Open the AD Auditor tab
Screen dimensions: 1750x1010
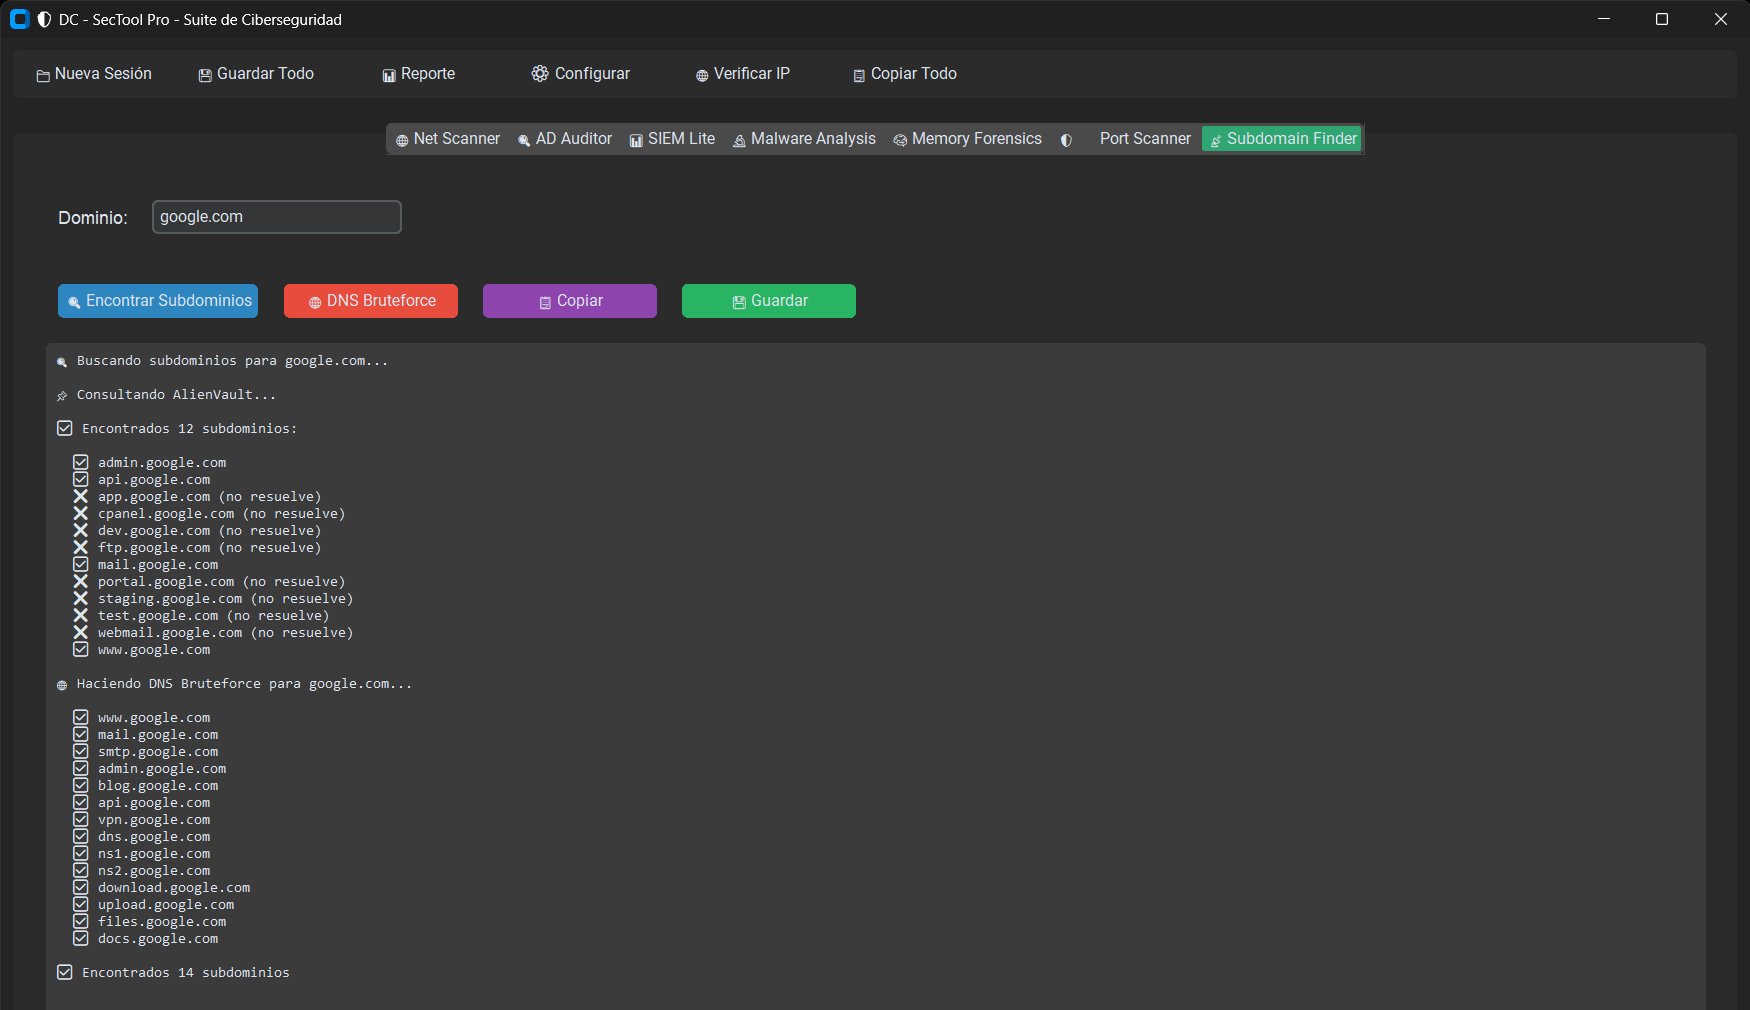pyautogui.click(x=565, y=139)
